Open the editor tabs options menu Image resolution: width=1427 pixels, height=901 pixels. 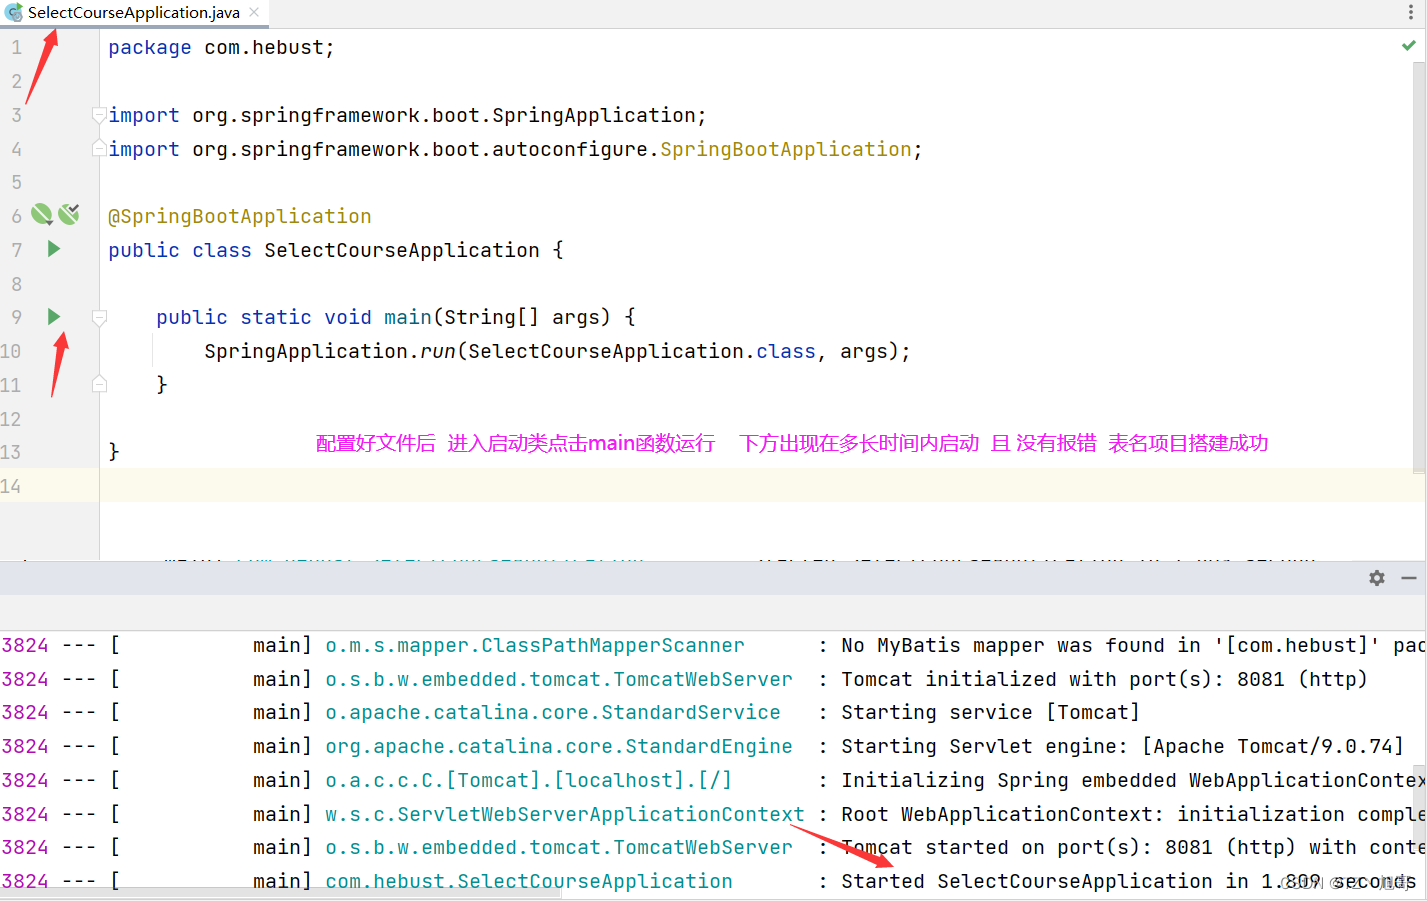pyautogui.click(x=1410, y=13)
